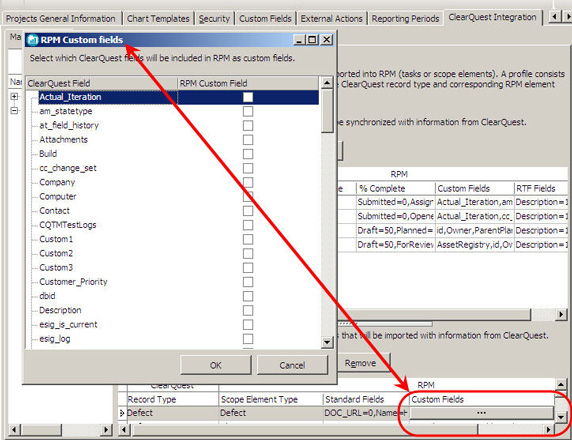Click the dialog list vertical scrollbar thumb

(x=327, y=111)
